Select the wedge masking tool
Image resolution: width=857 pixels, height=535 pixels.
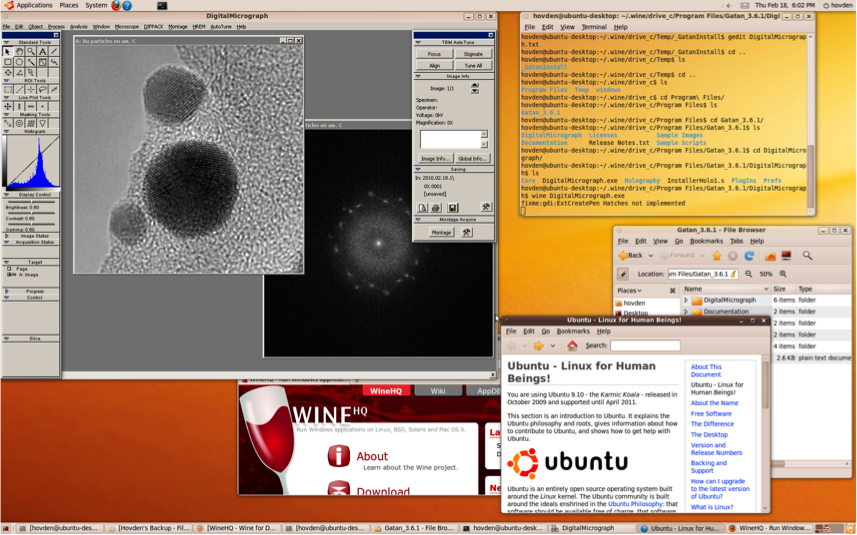[43, 124]
